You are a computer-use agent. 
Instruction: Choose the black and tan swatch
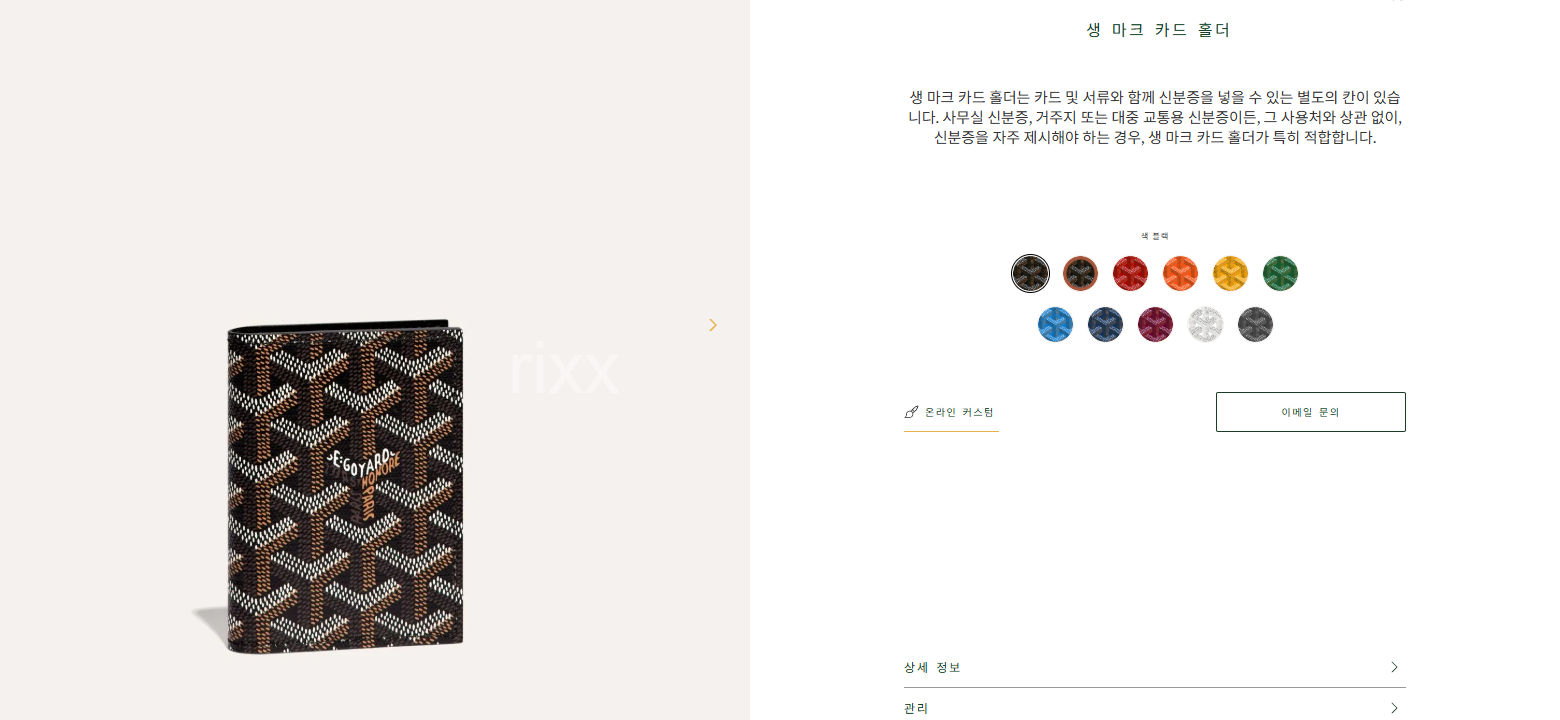click(x=1080, y=273)
